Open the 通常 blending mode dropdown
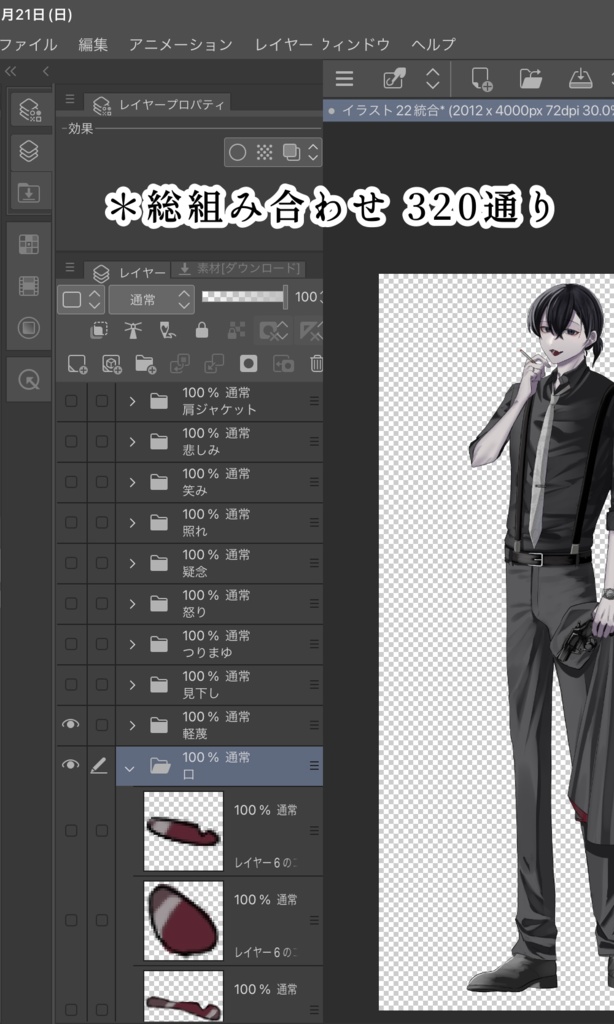Viewport: 614px width, 1024px height. [x=152, y=300]
